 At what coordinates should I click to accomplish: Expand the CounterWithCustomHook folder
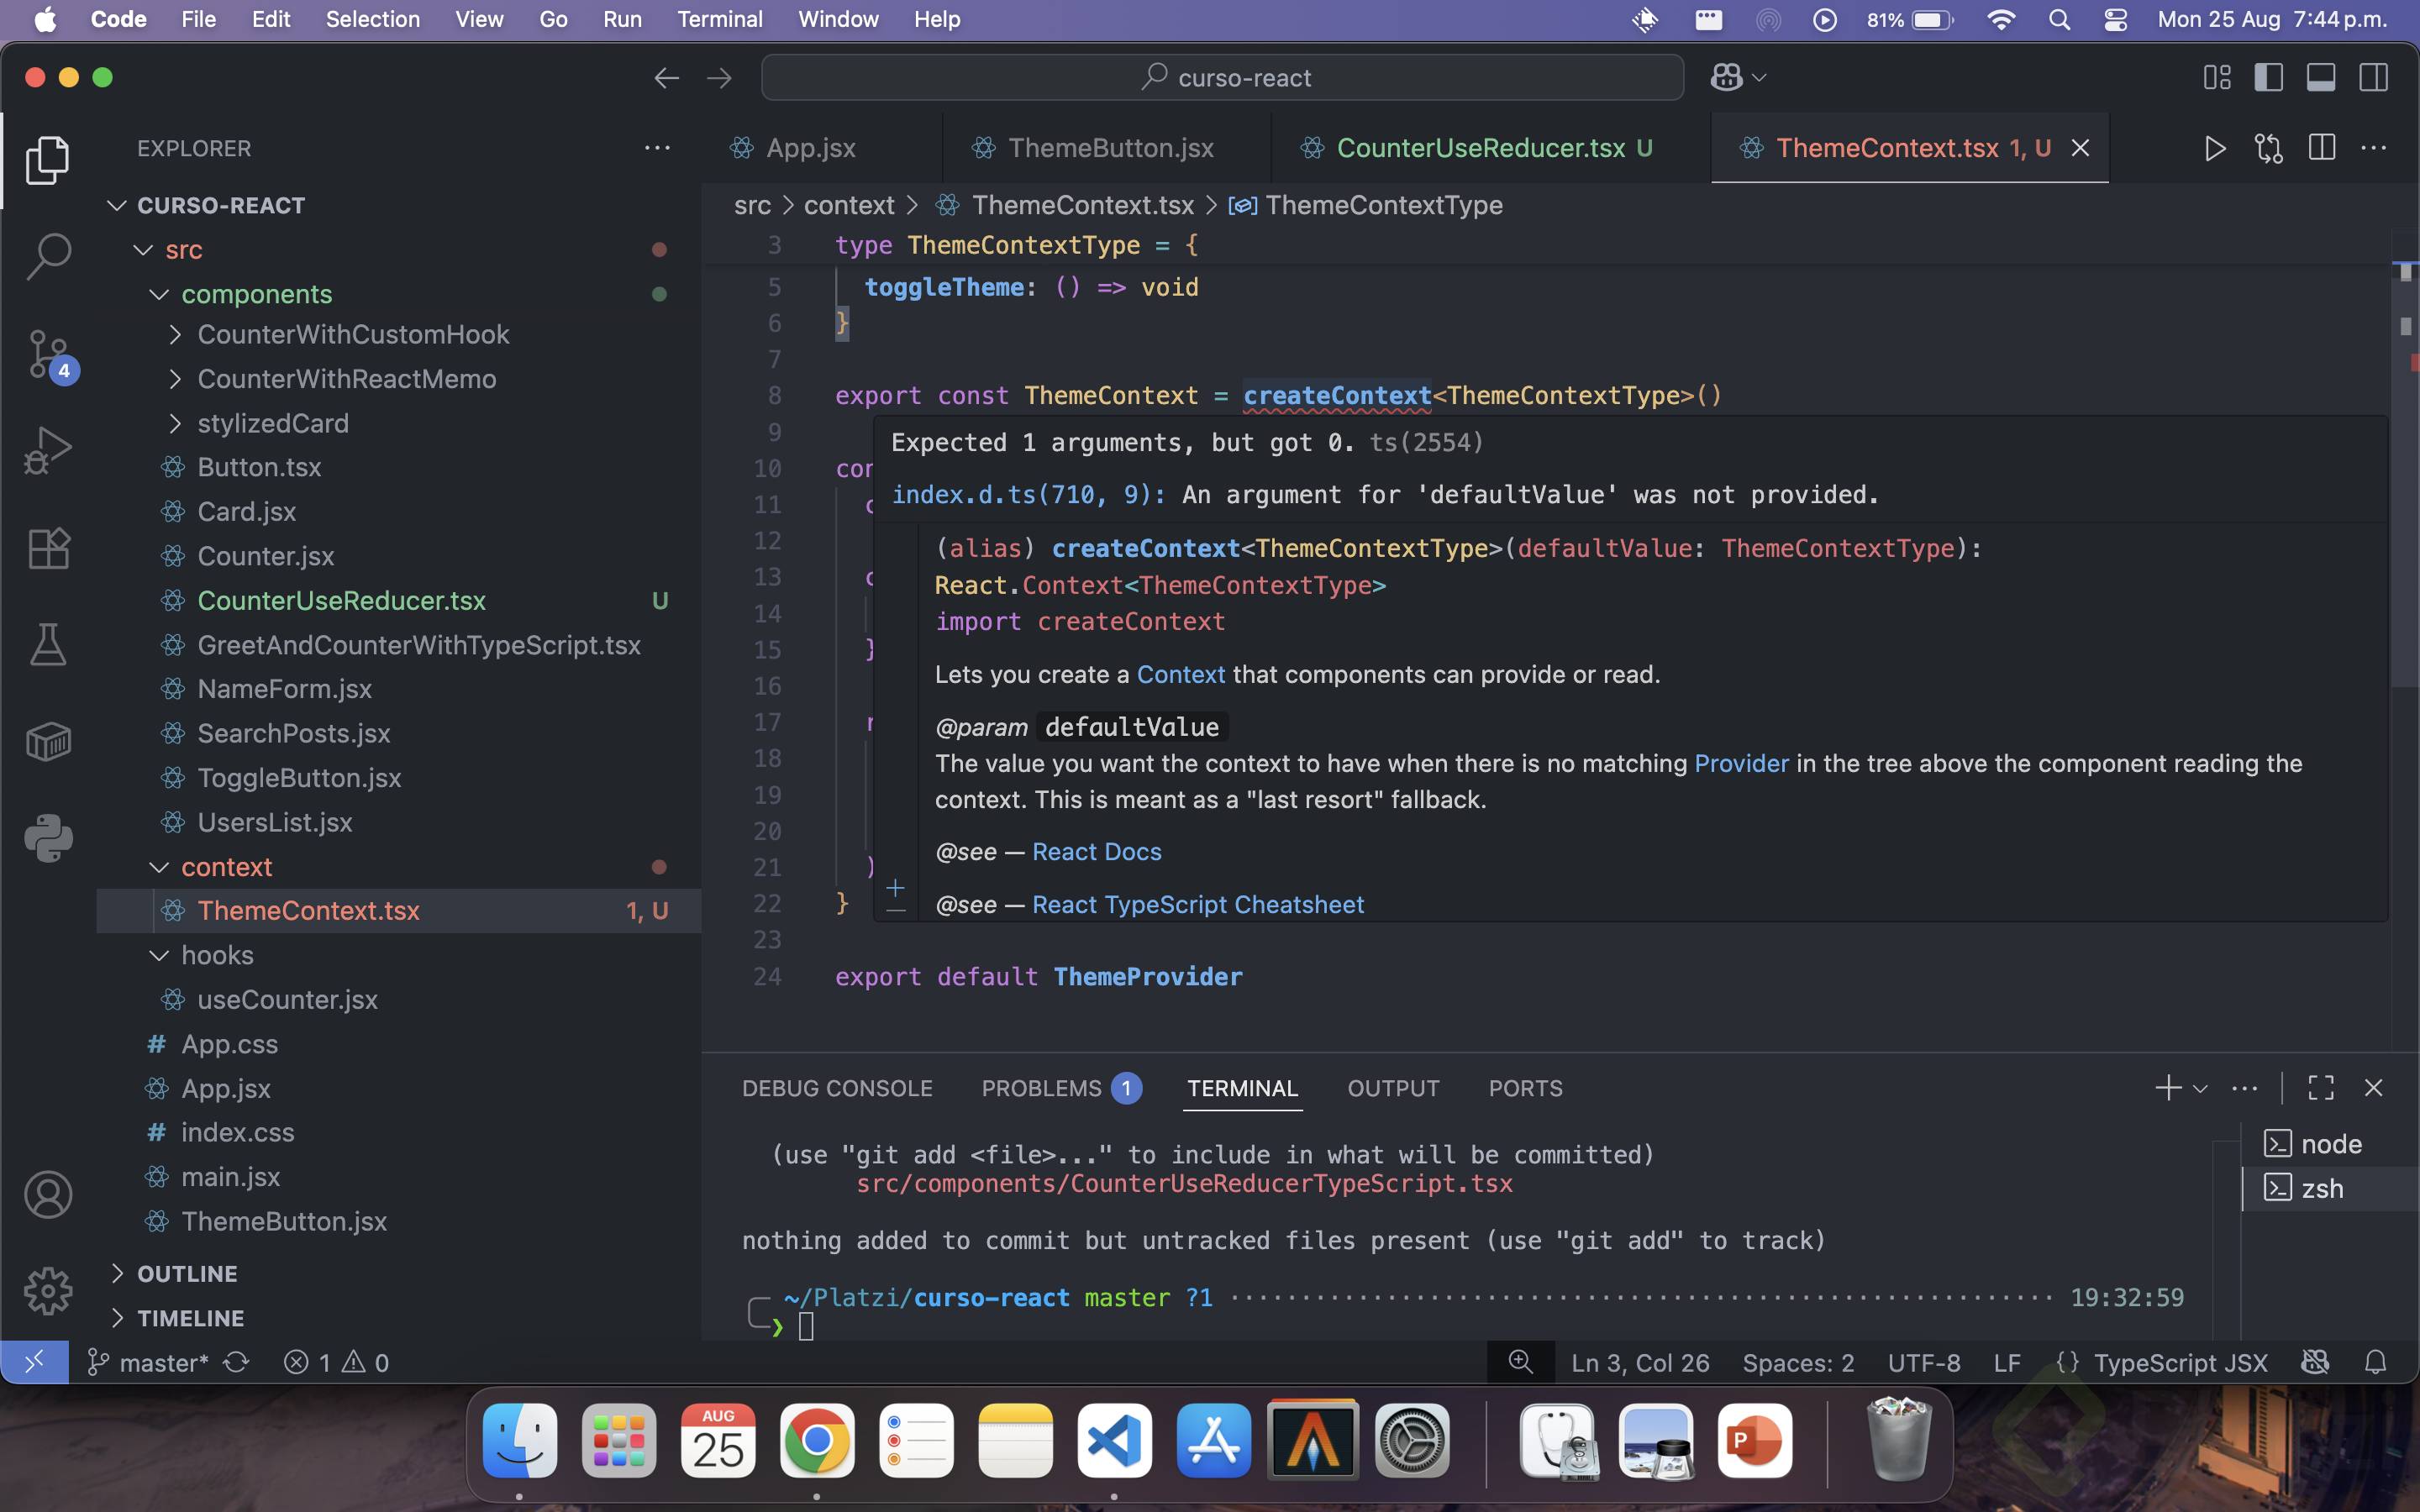pos(352,335)
